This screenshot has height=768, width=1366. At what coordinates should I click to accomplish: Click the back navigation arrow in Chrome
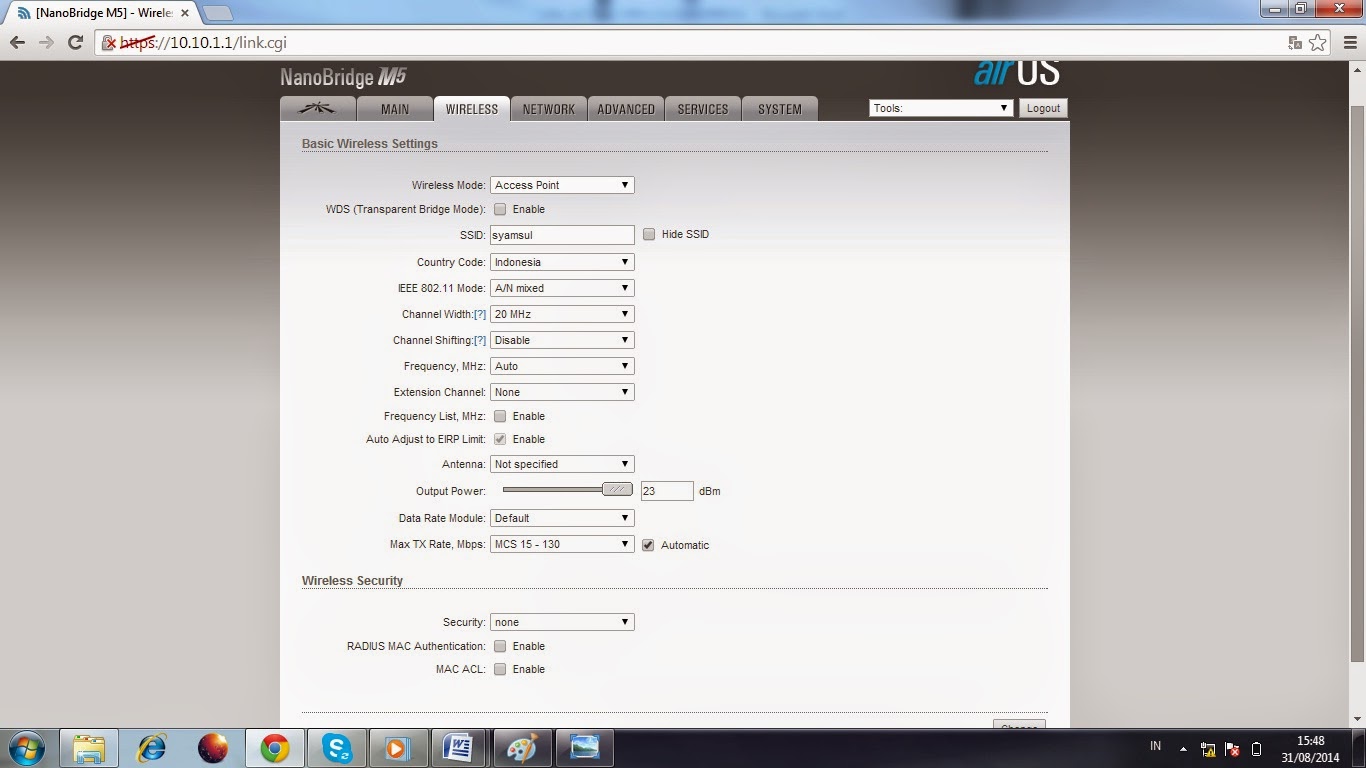17,43
